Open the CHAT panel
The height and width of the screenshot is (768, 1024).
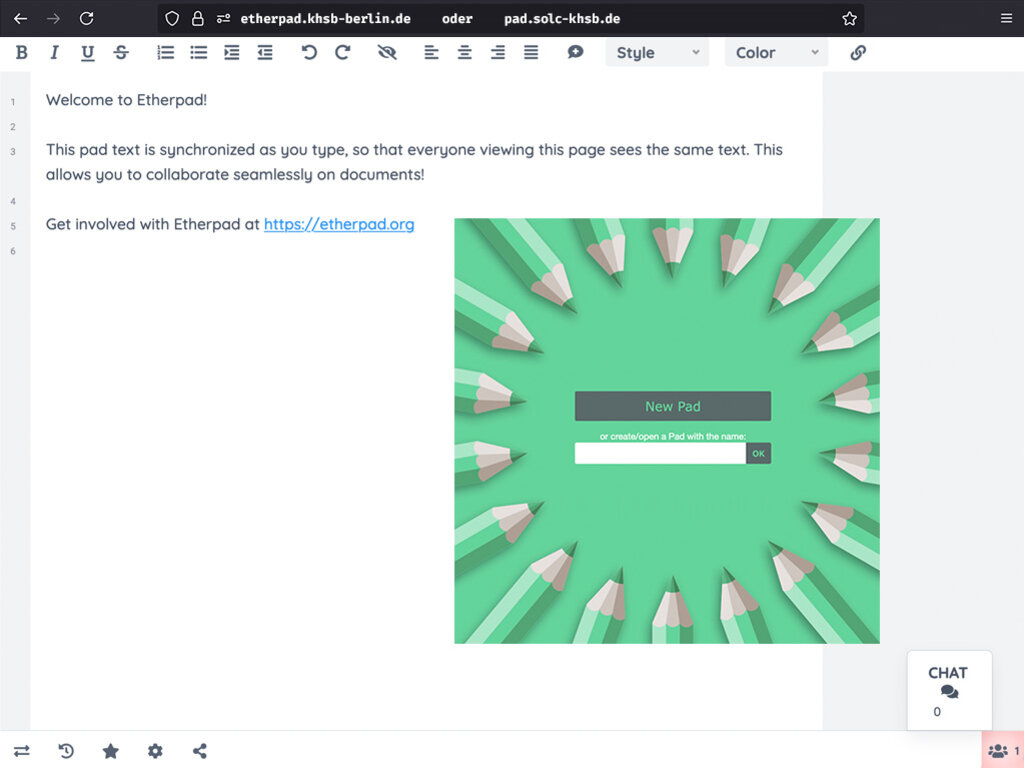point(949,690)
